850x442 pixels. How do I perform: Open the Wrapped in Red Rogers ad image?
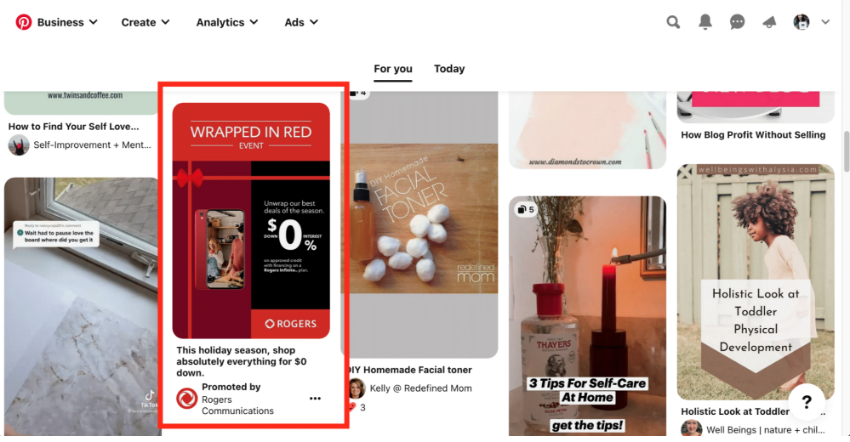click(x=251, y=221)
